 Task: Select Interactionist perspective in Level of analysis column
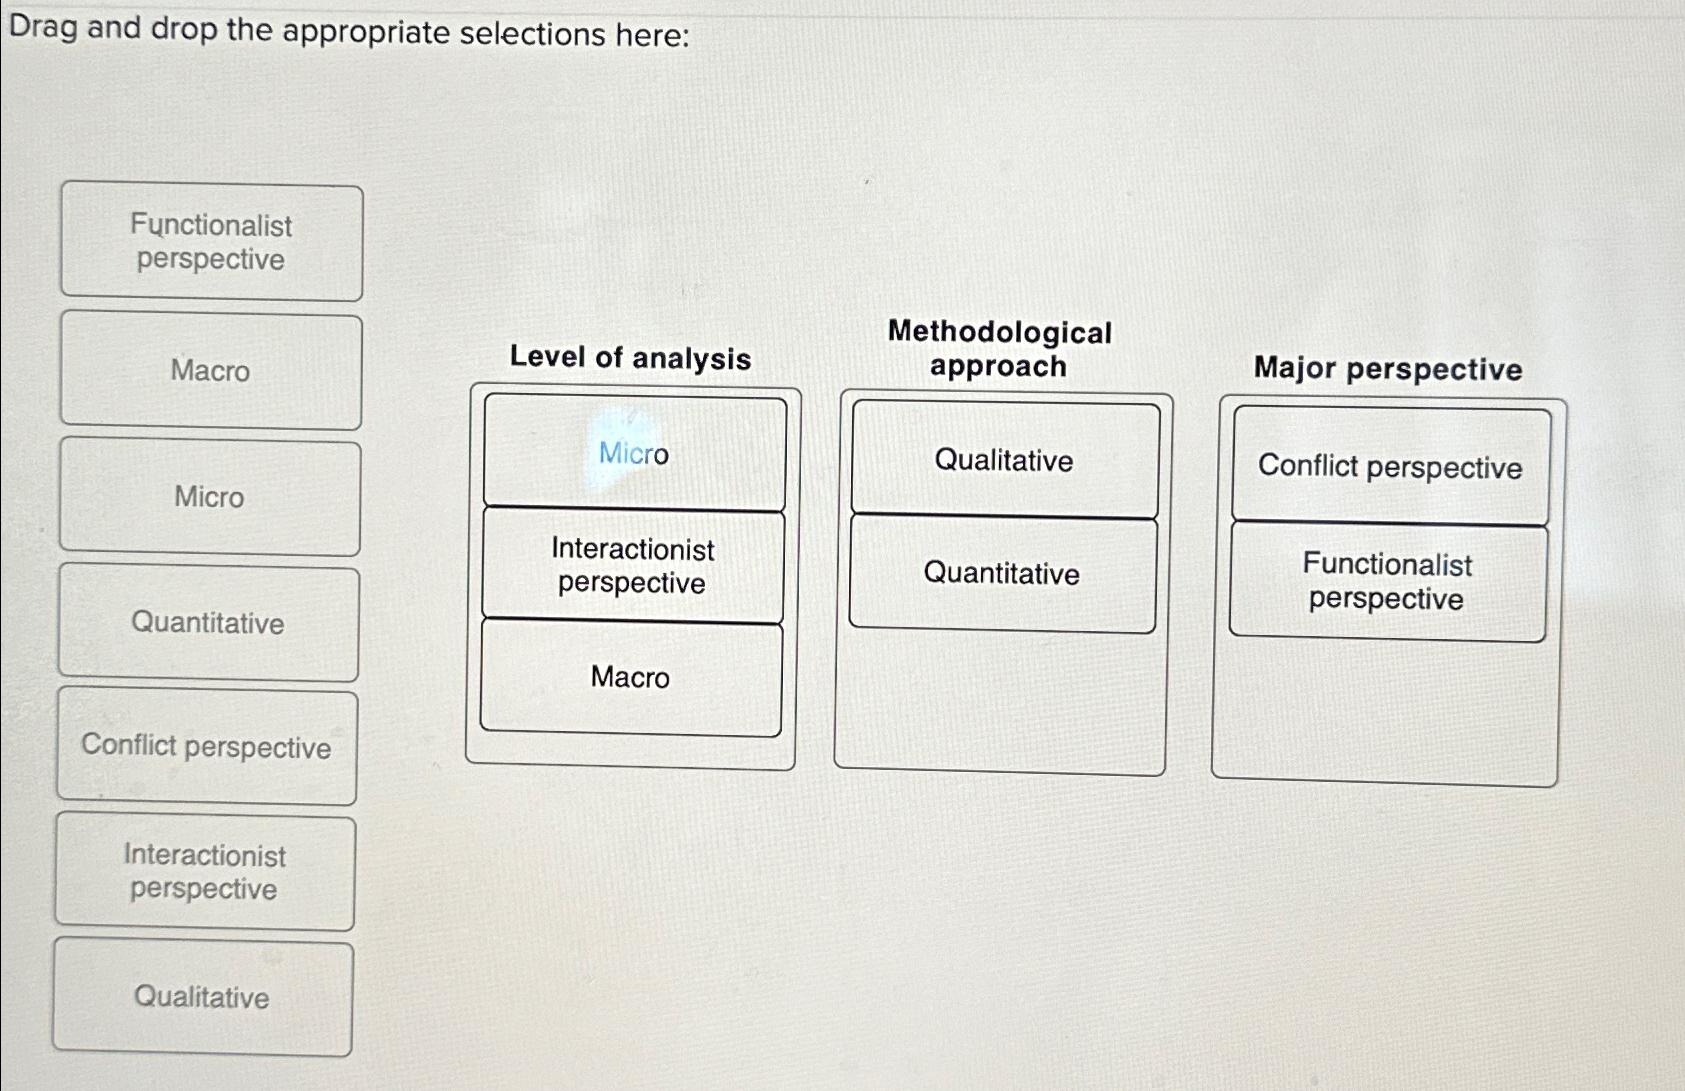pos(631,565)
